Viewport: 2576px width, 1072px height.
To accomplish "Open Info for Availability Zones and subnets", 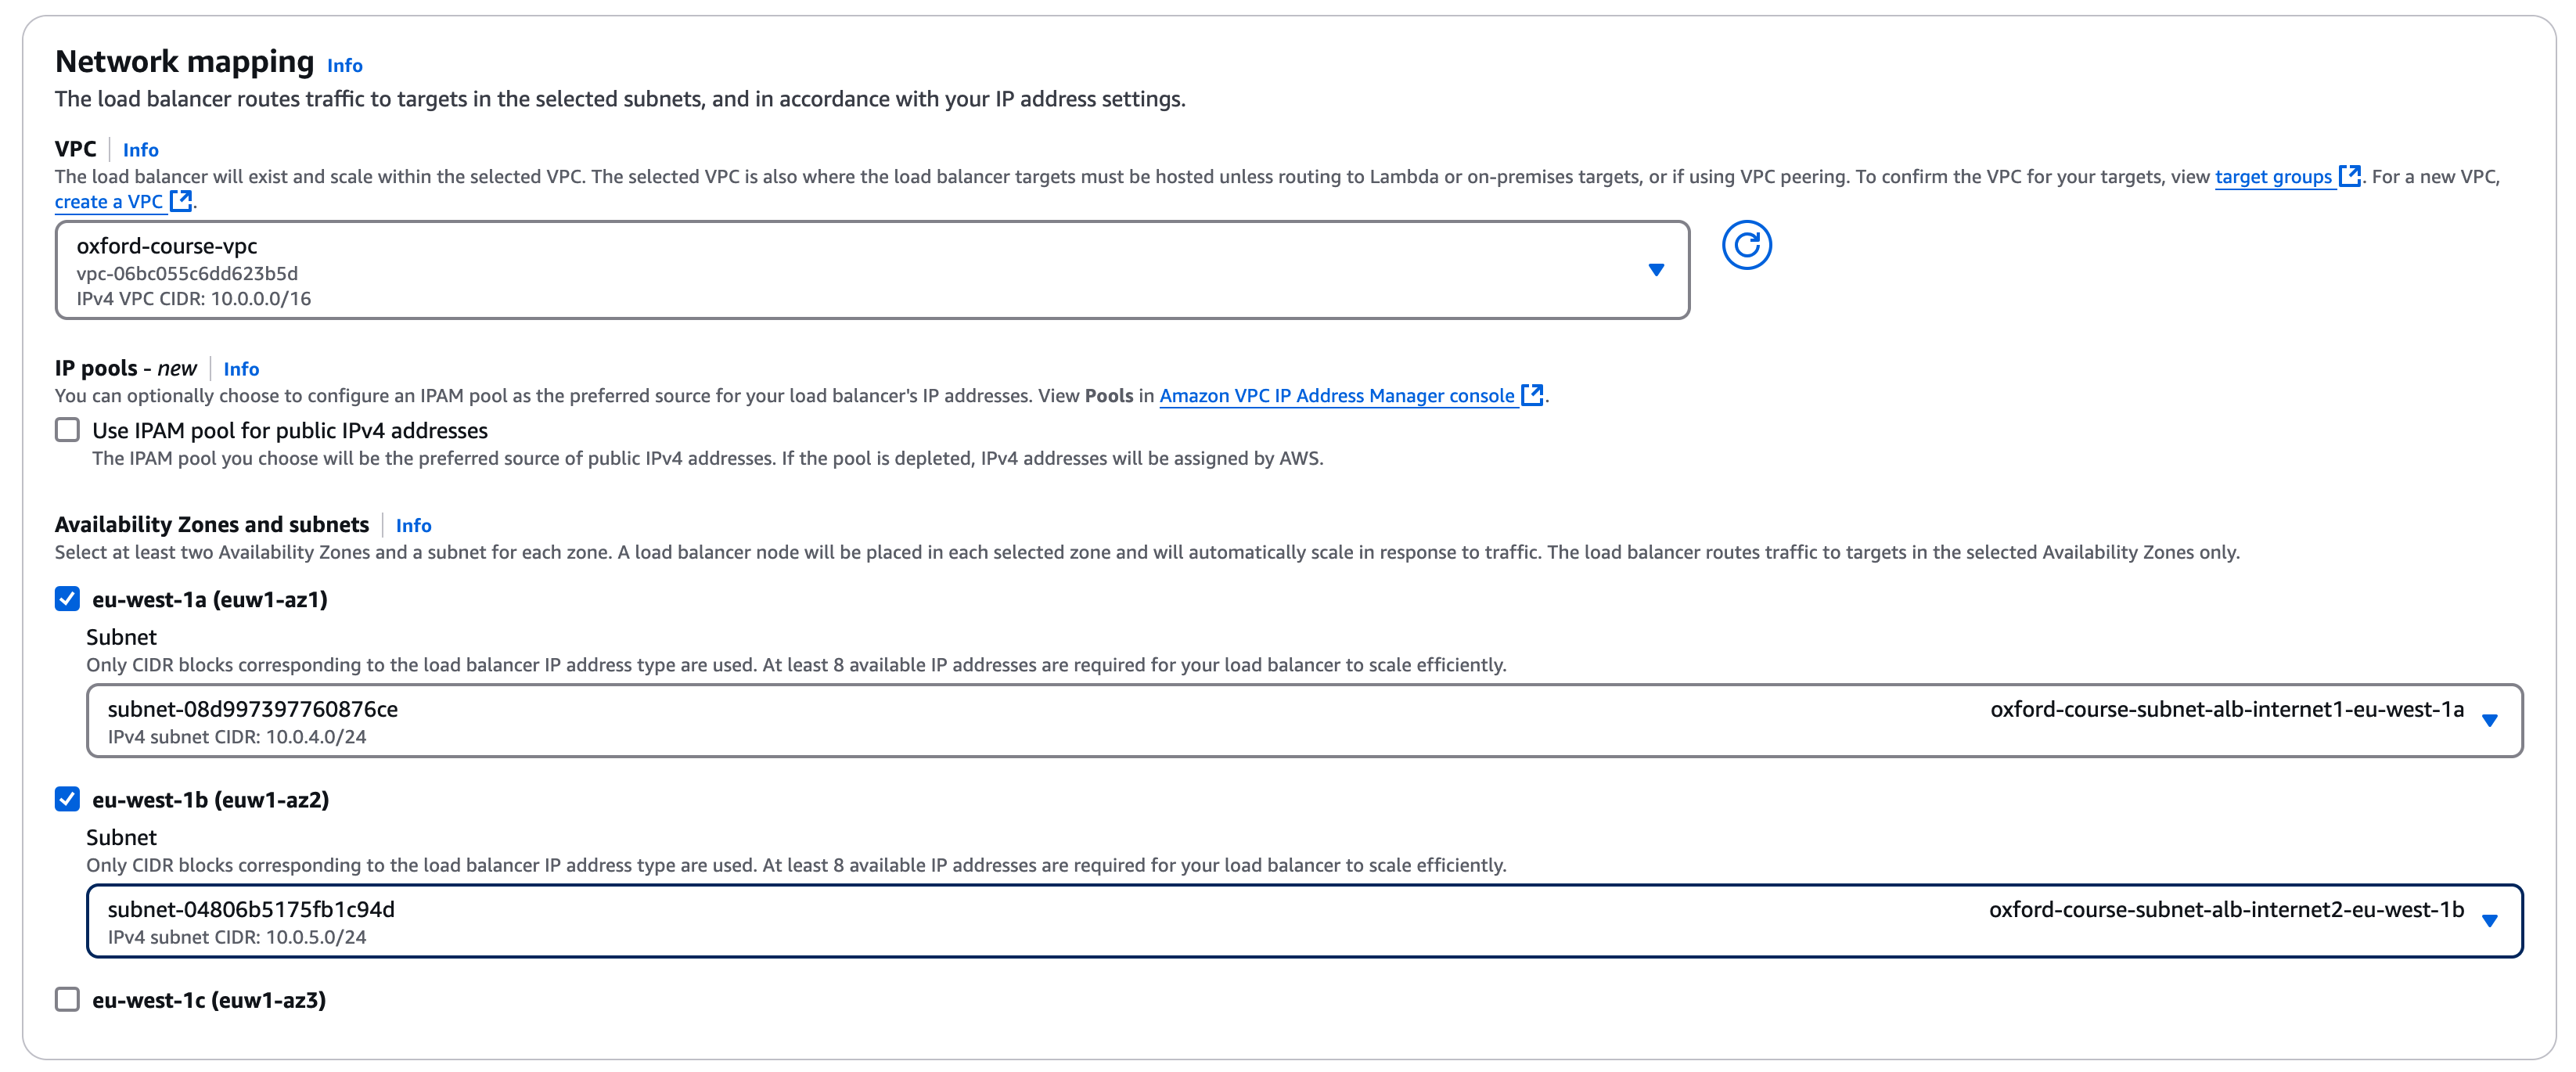I will pyautogui.click(x=413, y=525).
